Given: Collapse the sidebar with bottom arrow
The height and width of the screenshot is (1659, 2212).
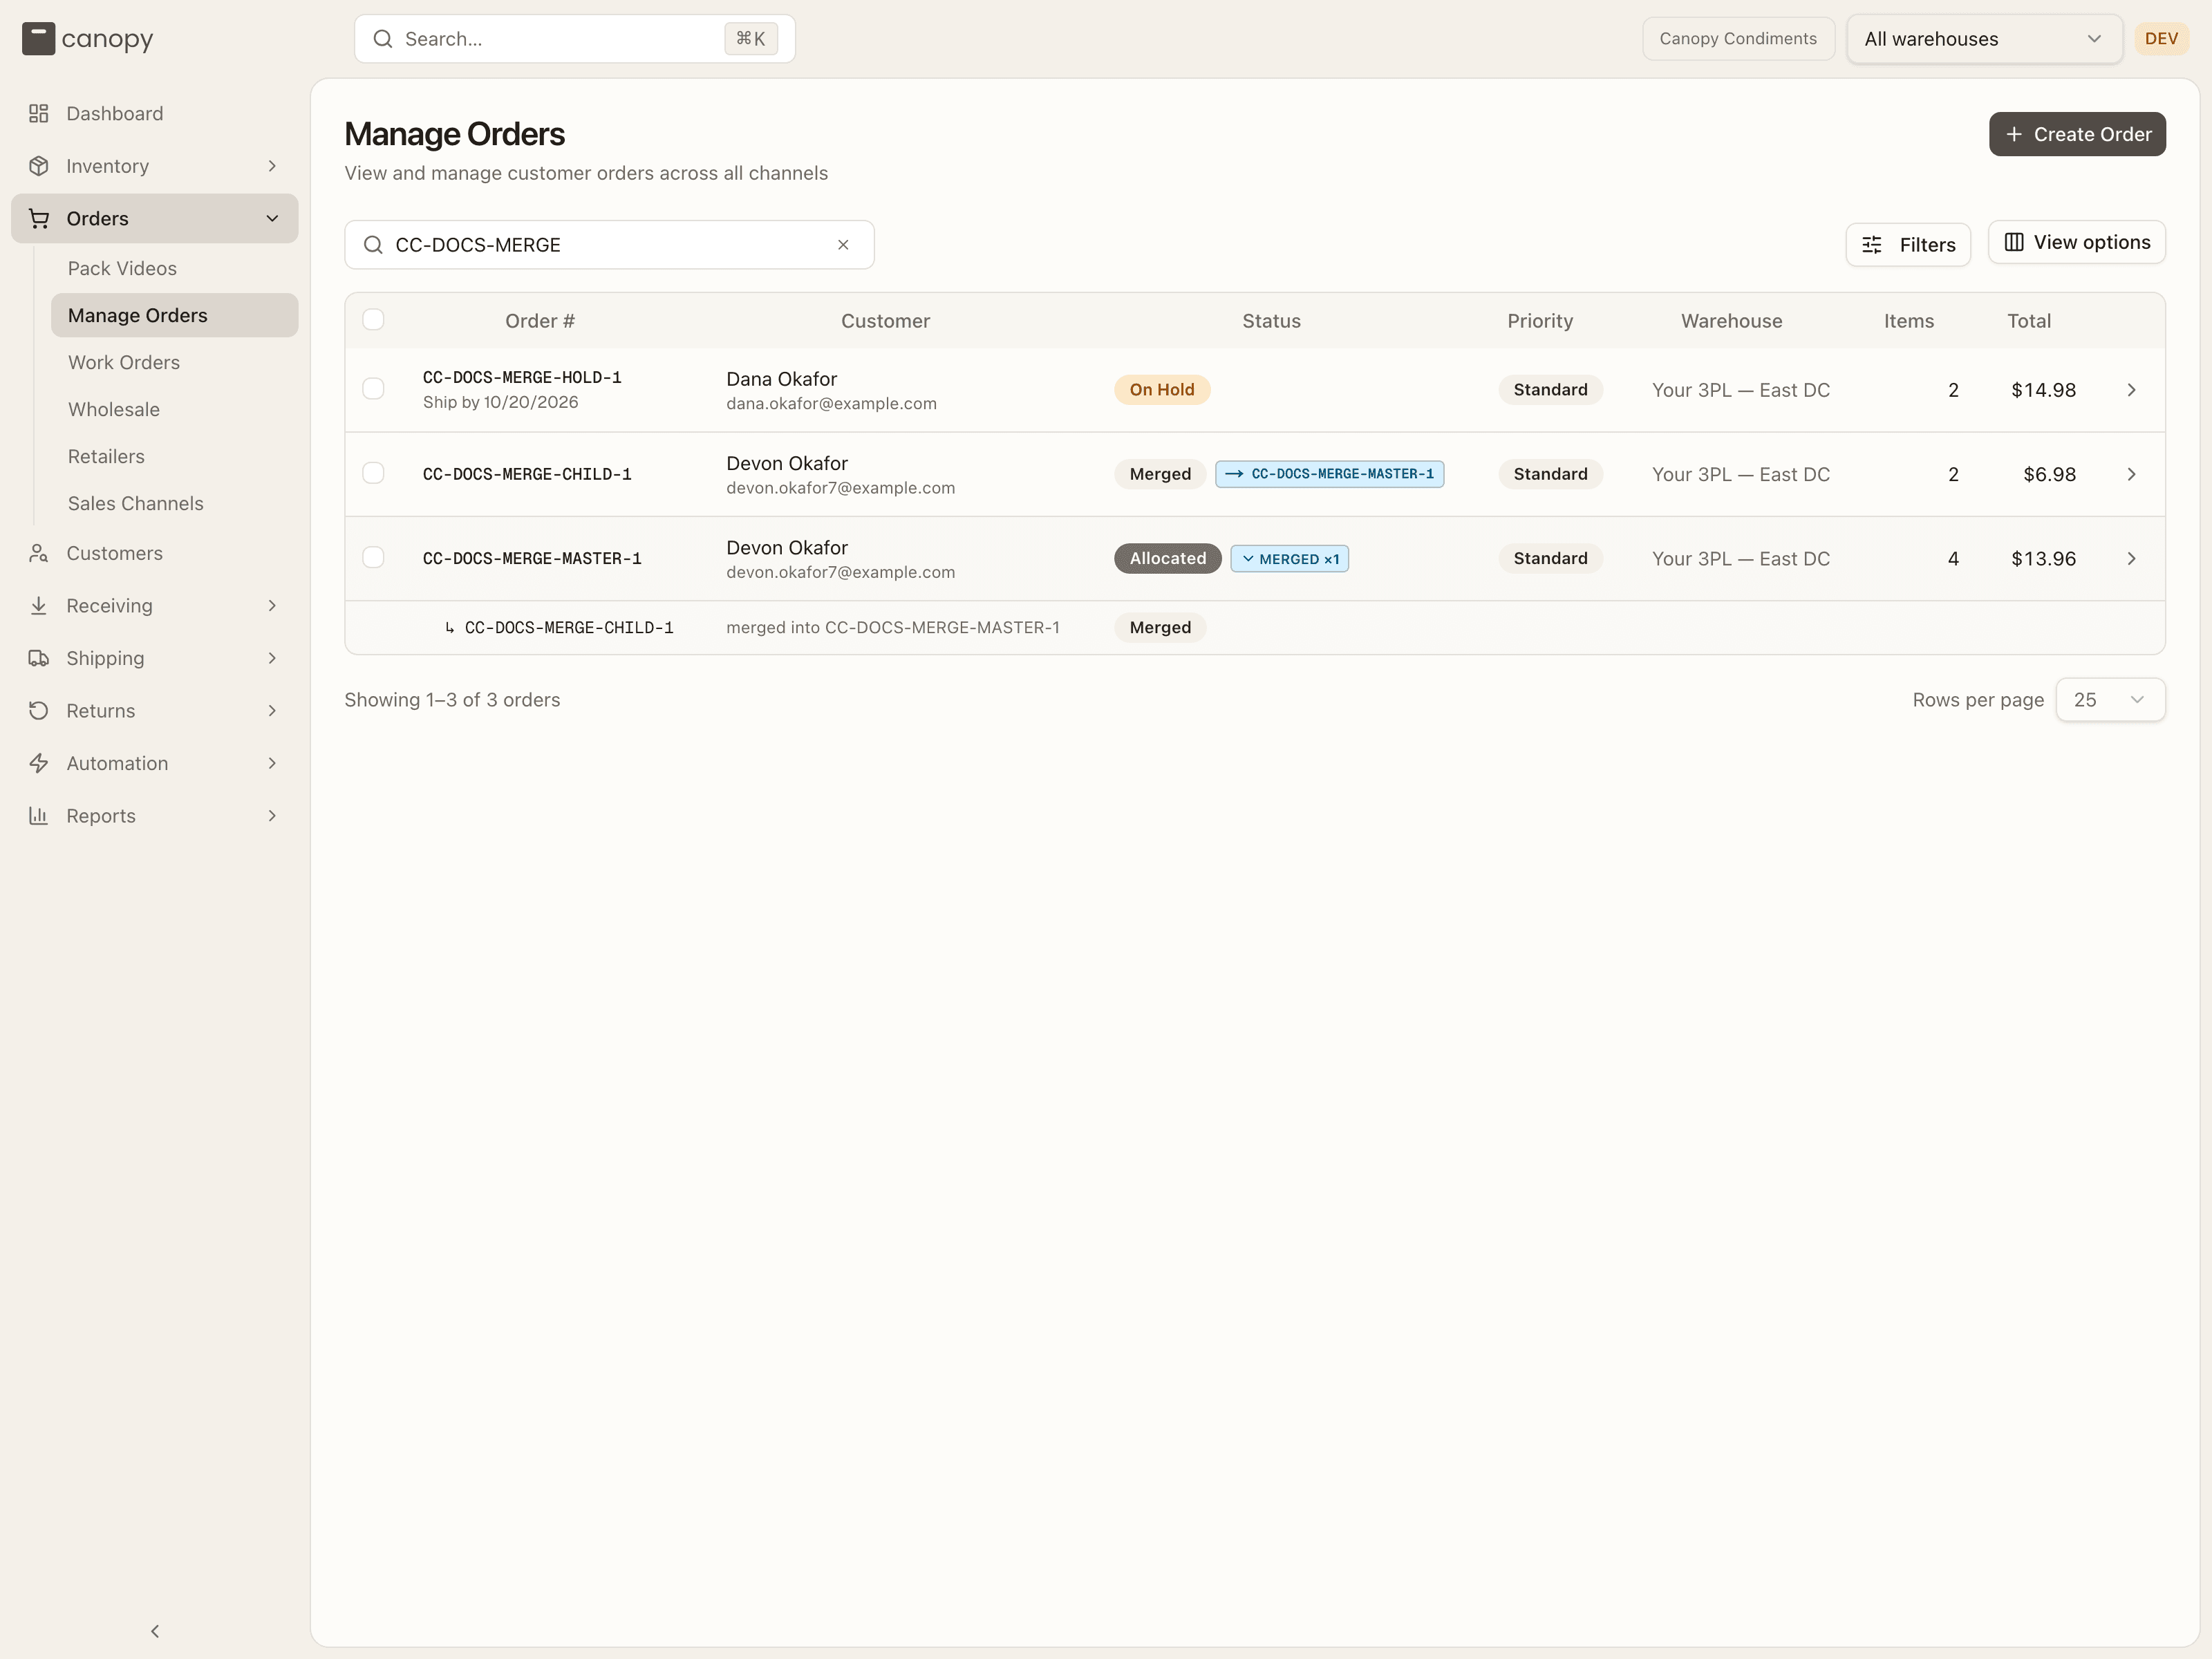Looking at the screenshot, I should 155,1631.
